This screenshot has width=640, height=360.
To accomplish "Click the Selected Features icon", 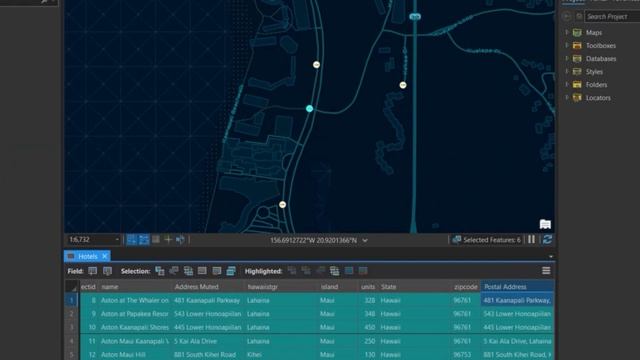I will (457, 240).
